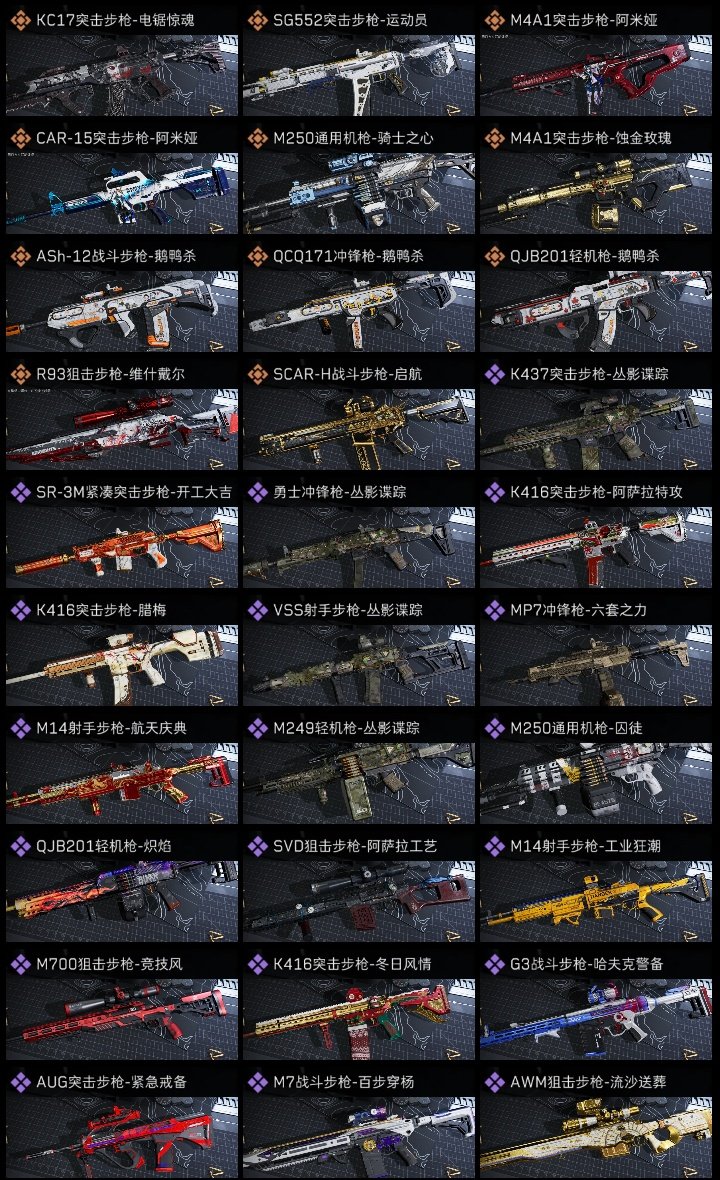
Task: Click the purple rarity icon beside SR-3M紧凑突击步枪-开工大吉
Action: click(20, 492)
